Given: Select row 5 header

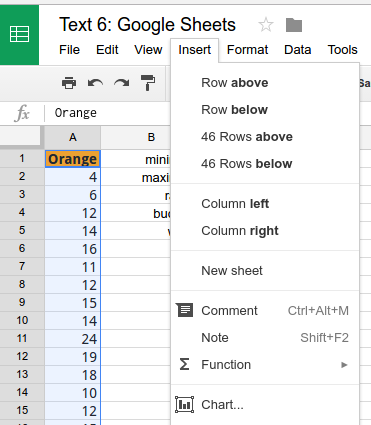Looking at the screenshot, I should [x=22, y=230].
